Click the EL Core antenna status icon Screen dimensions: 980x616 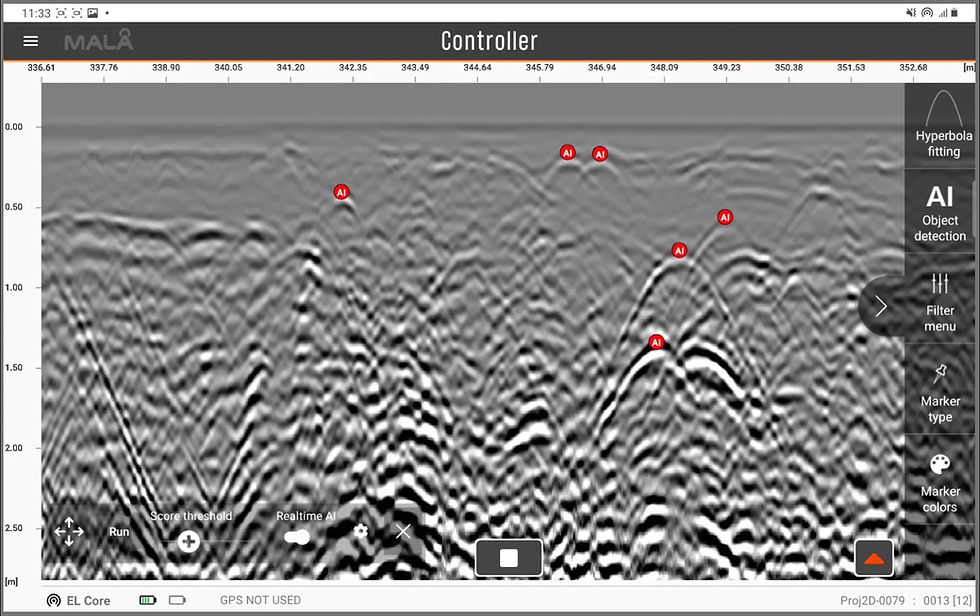54,600
